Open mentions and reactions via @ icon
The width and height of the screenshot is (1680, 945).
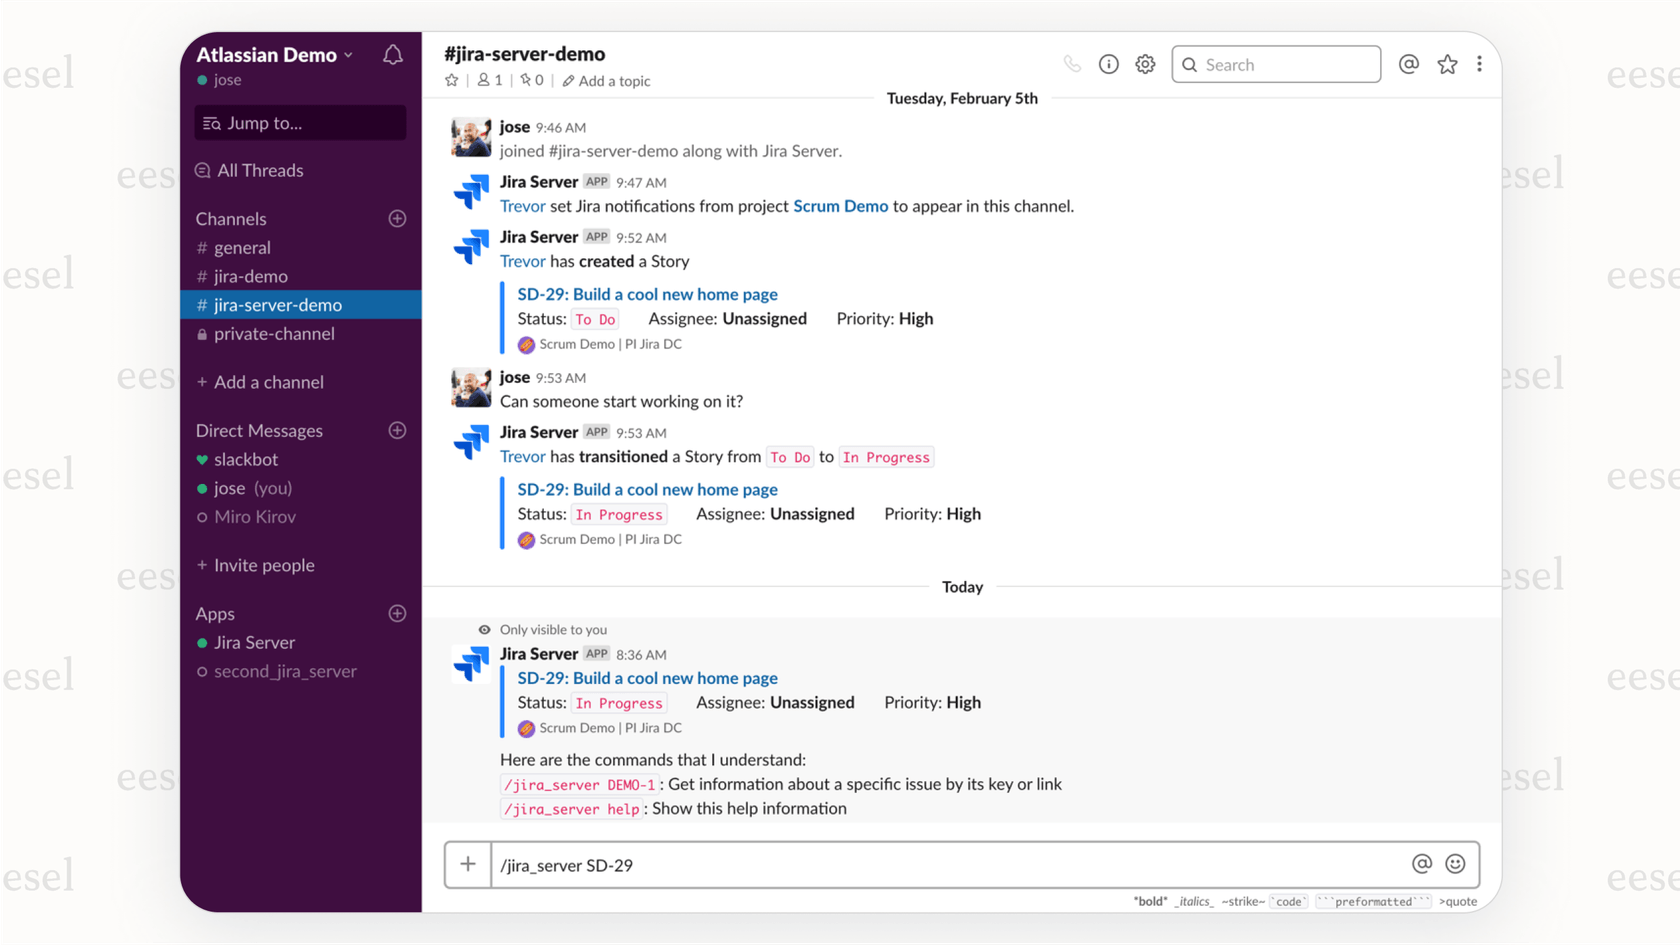click(x=1409, y=63)
